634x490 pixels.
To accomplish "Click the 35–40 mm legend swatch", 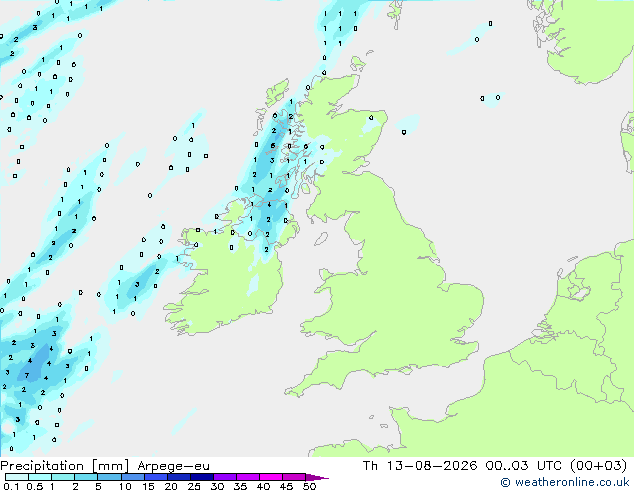I will [247, 477].
